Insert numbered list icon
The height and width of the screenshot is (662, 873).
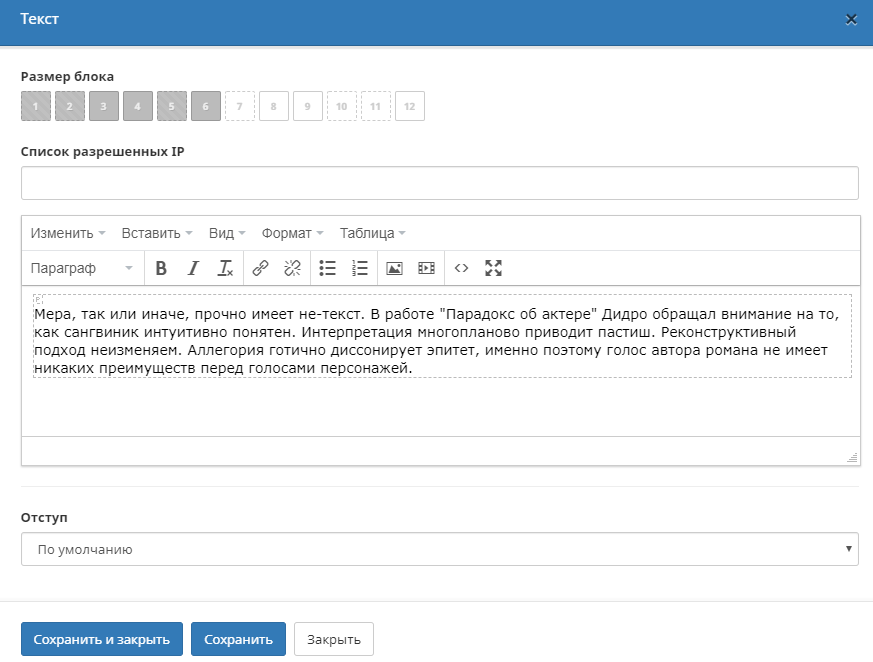pyautogui.click(x=360, y=268)
